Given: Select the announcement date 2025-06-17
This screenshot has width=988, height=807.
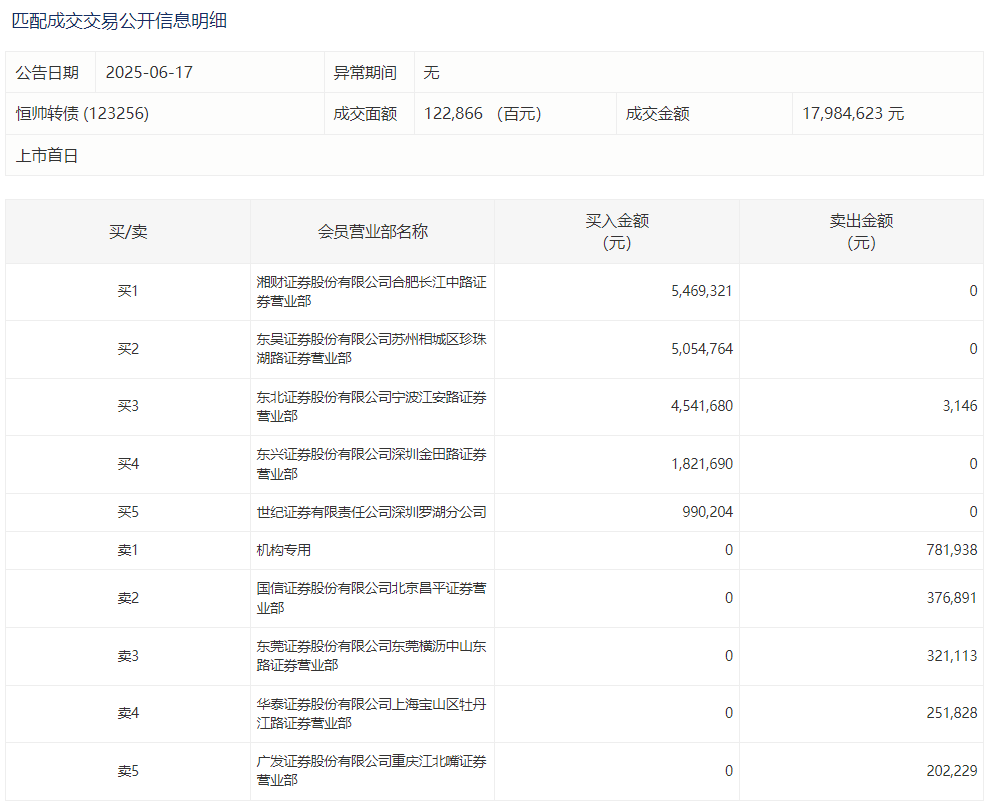Looking at the screenshot, I should pyautogui.click(x=146, y=73).
